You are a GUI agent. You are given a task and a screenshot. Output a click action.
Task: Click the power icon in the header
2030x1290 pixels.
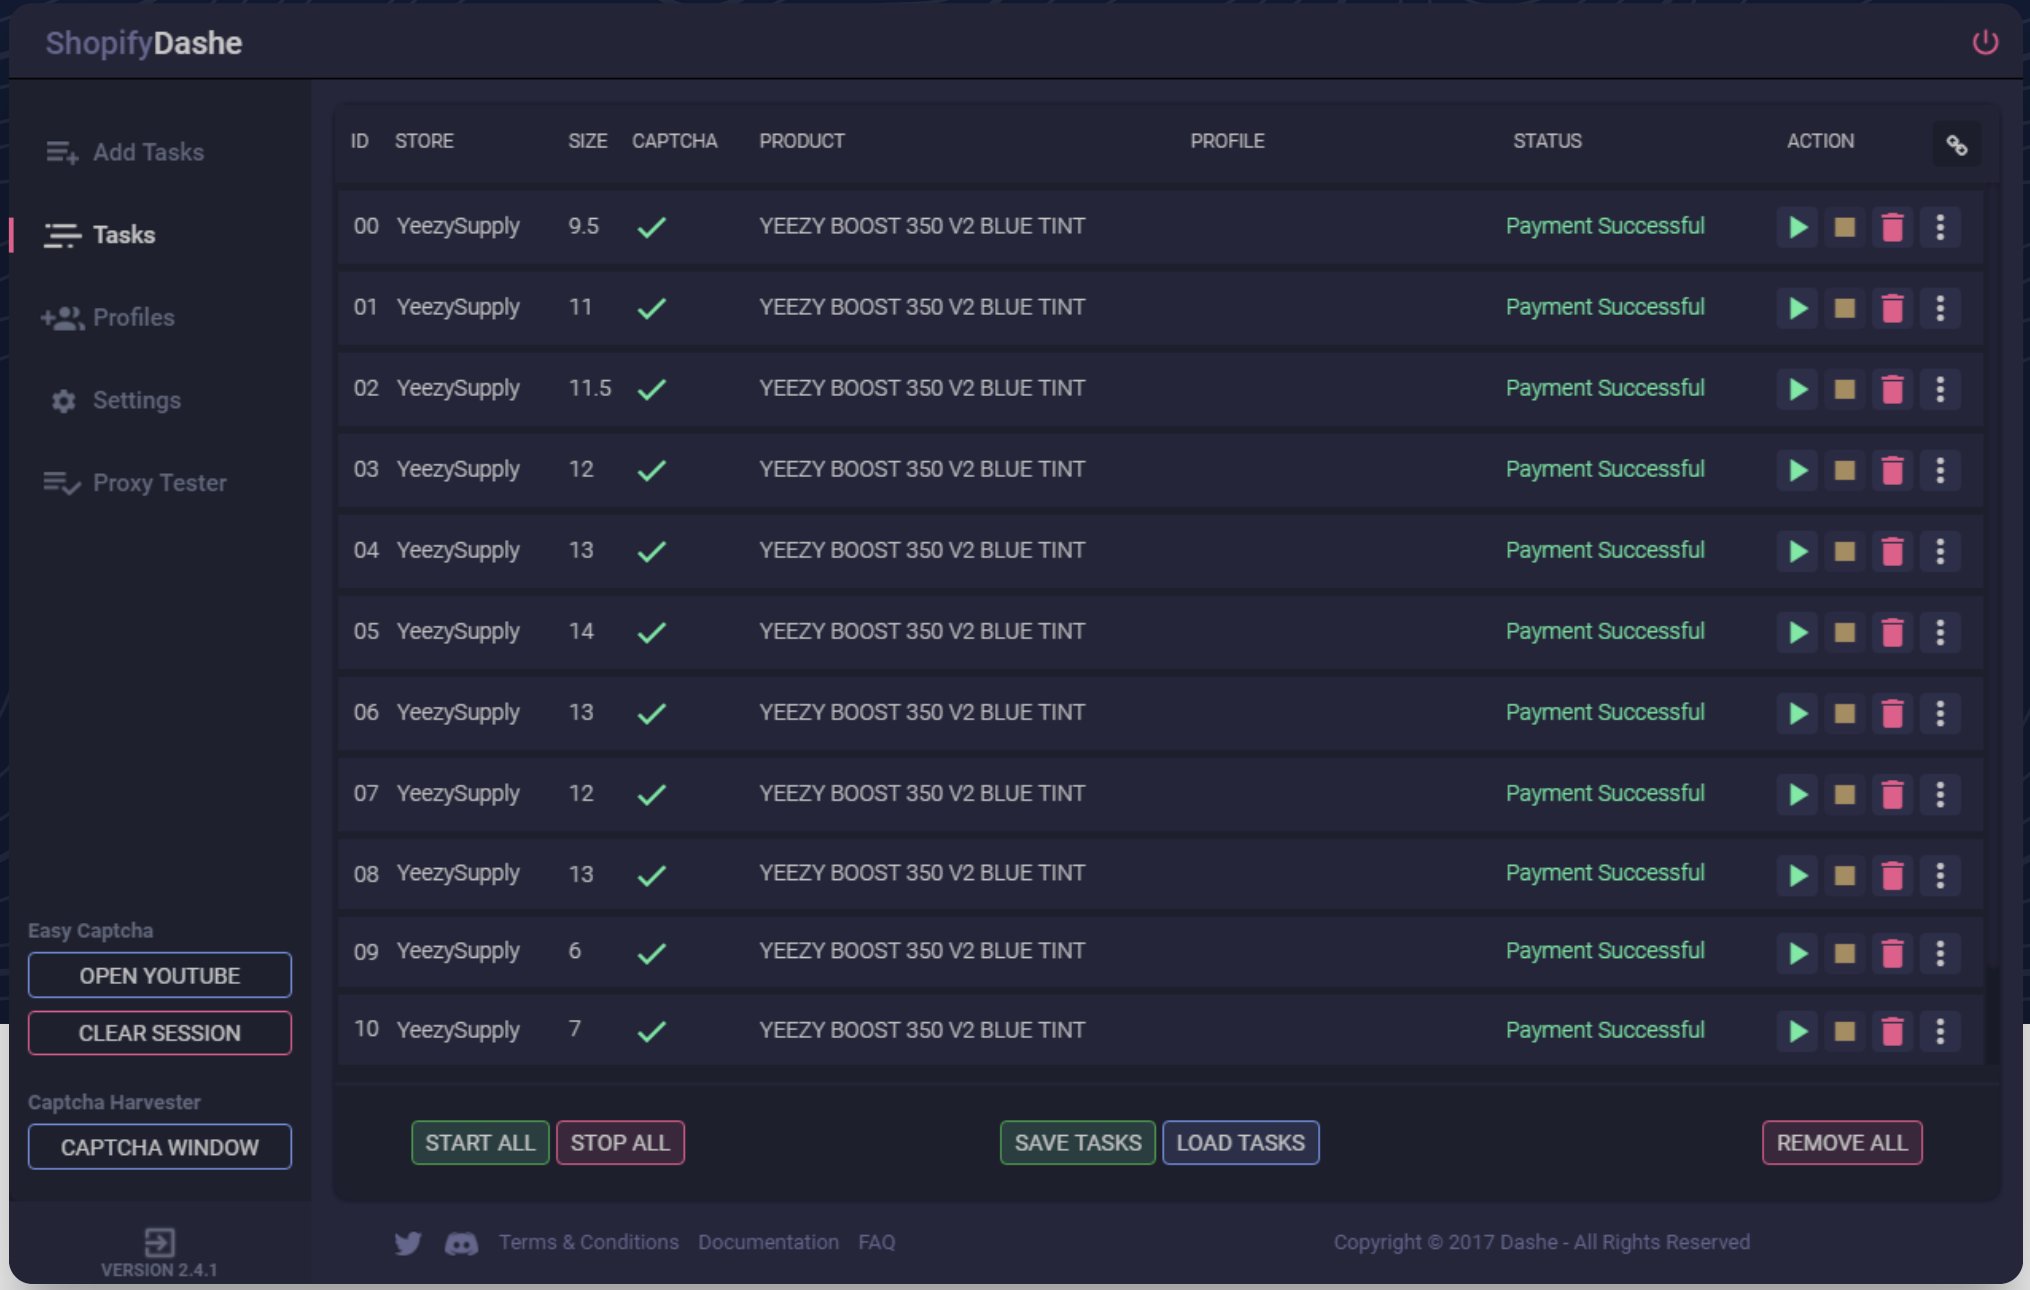[1985, 42]
